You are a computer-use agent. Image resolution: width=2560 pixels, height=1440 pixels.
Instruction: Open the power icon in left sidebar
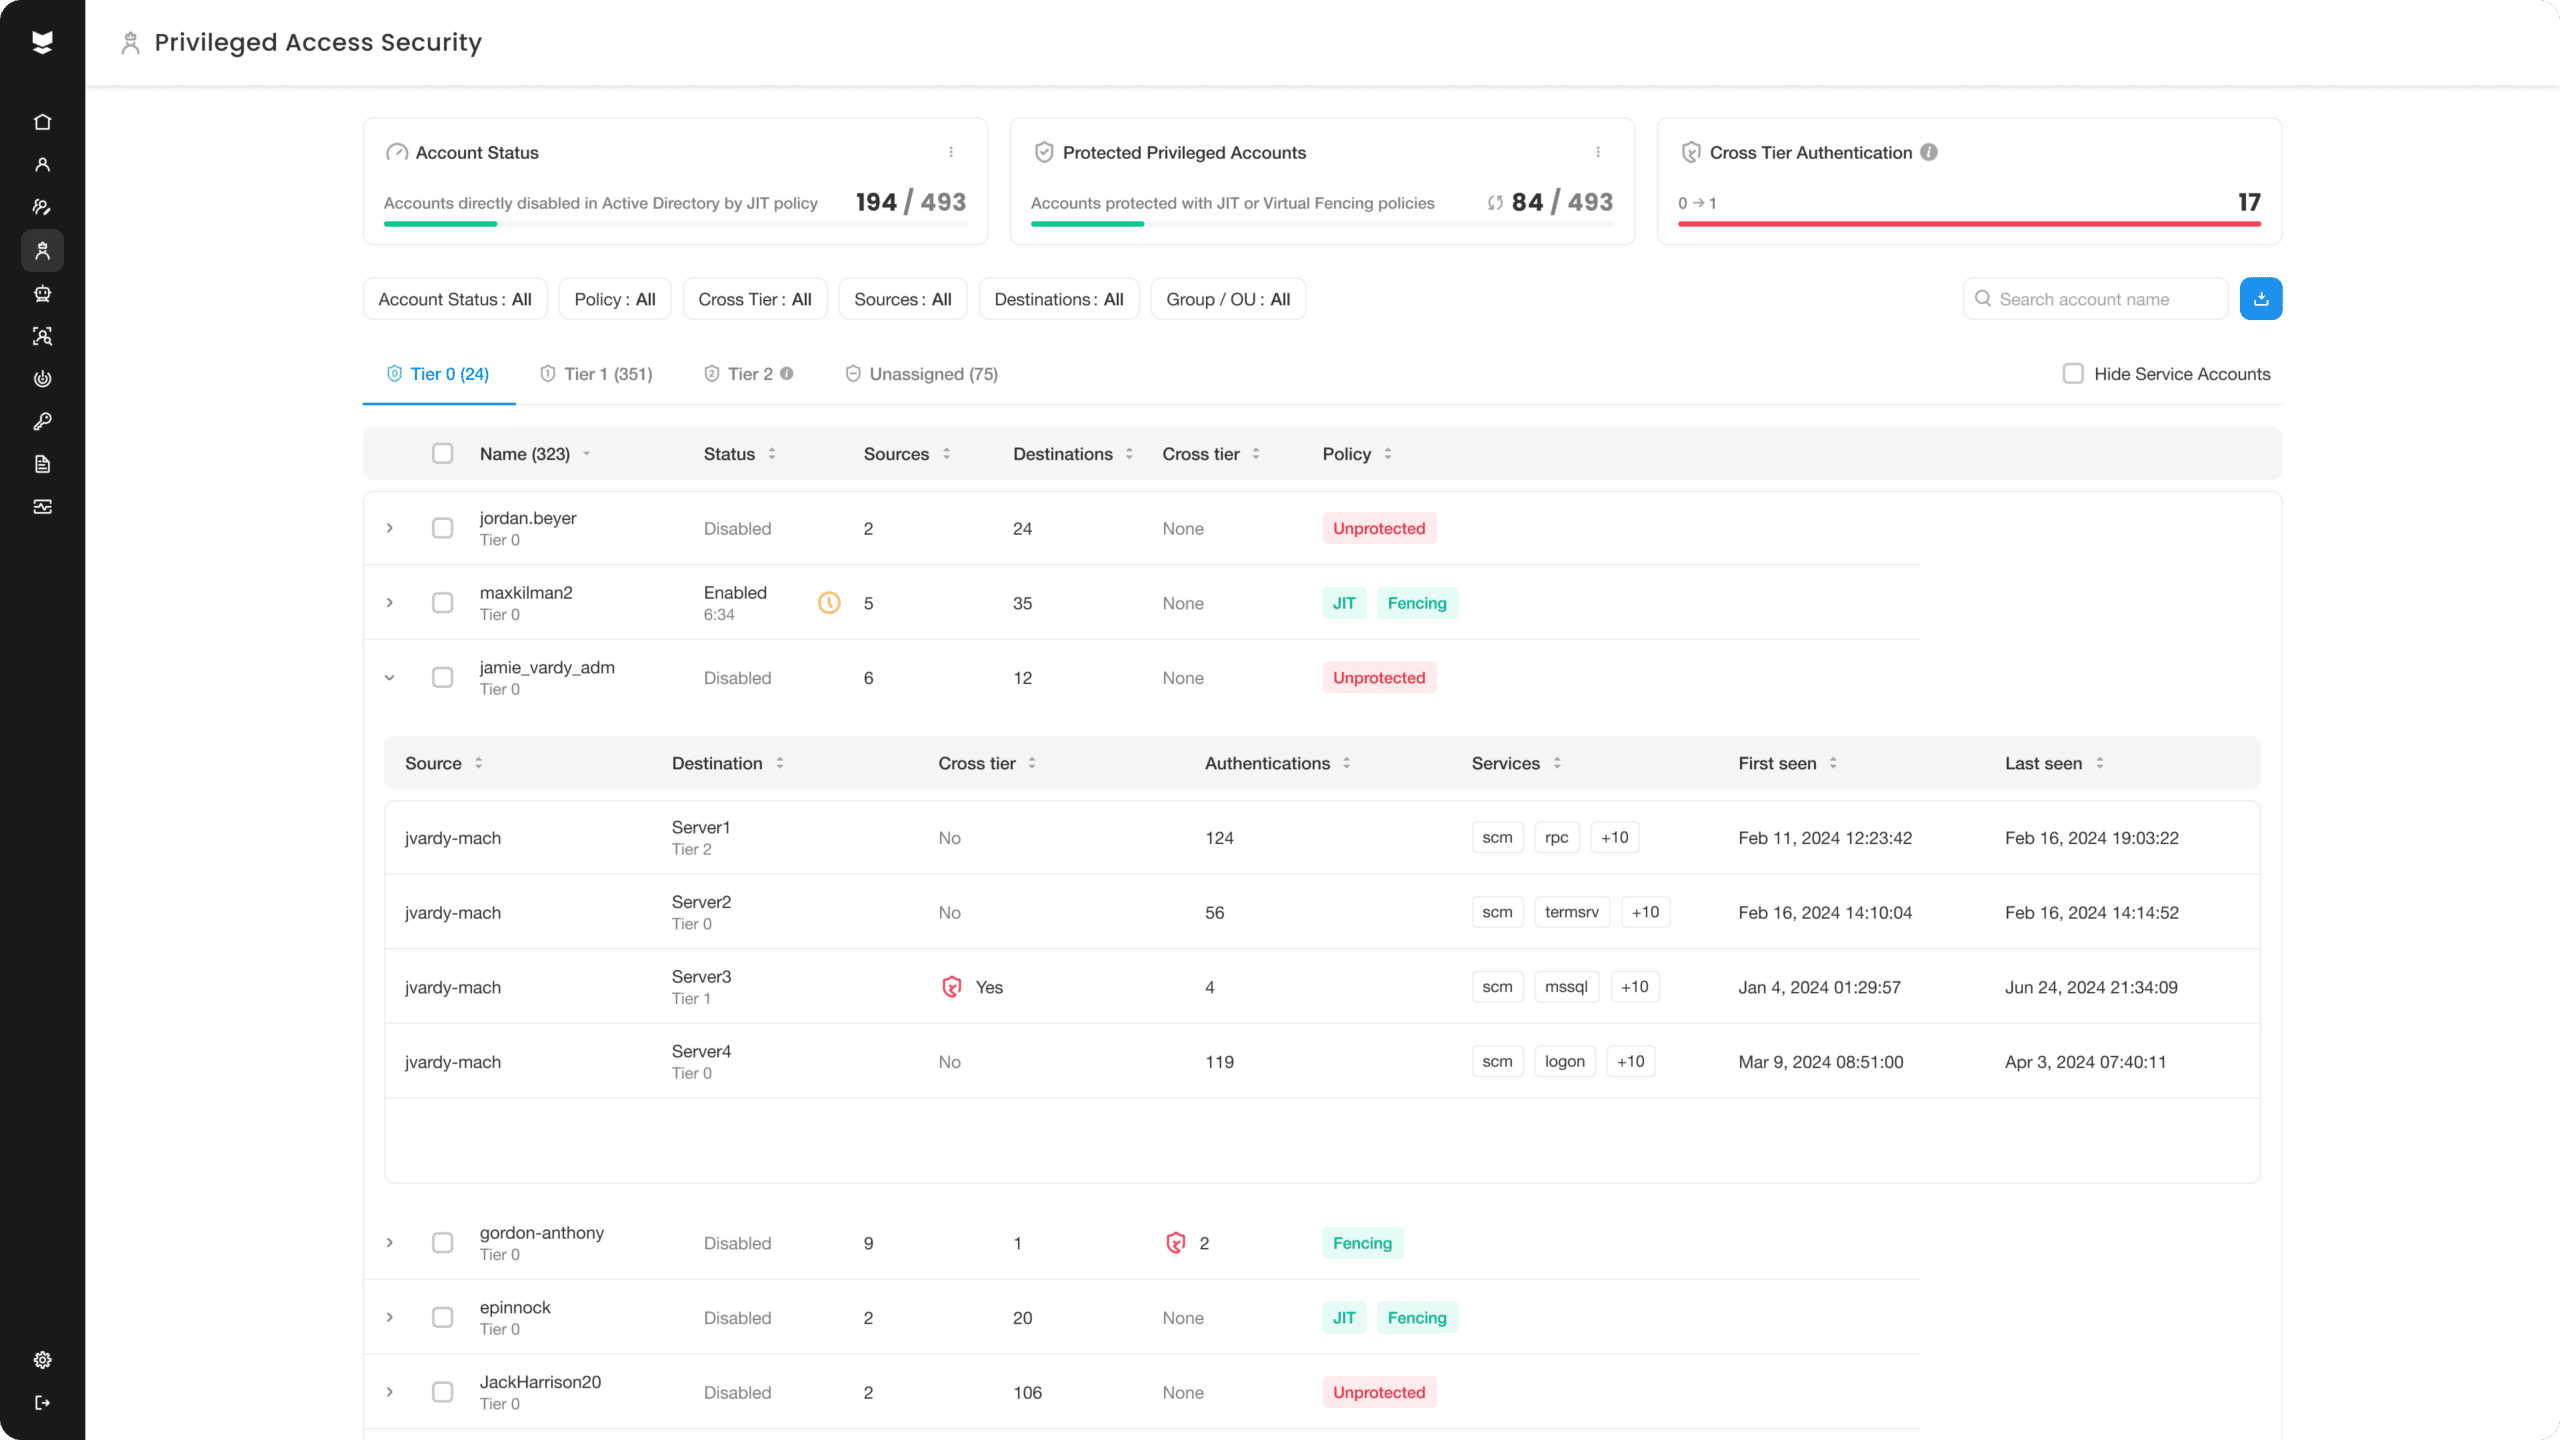coord(42,379)
